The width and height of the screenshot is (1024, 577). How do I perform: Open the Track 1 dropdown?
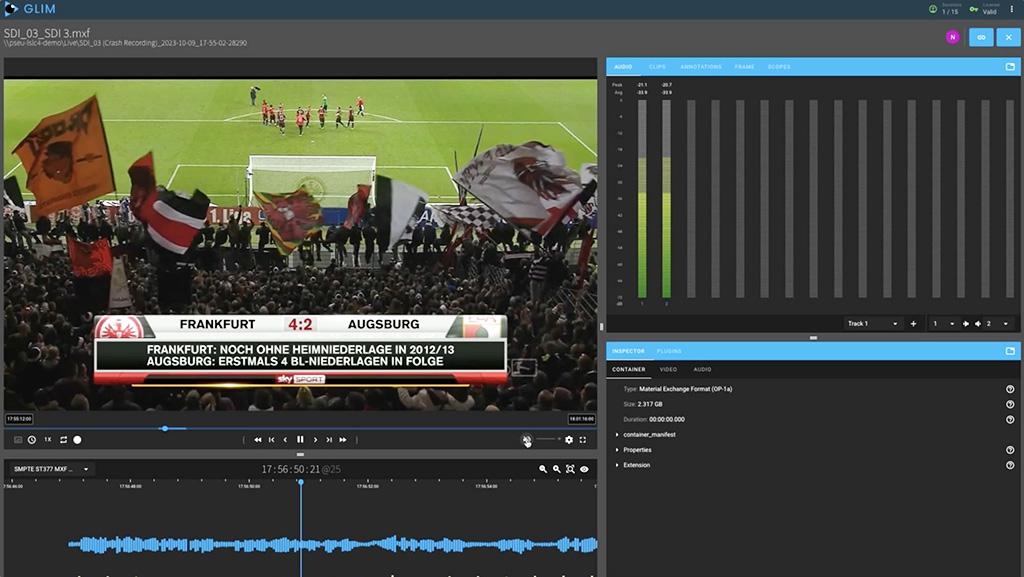click(x=872, y=324)
